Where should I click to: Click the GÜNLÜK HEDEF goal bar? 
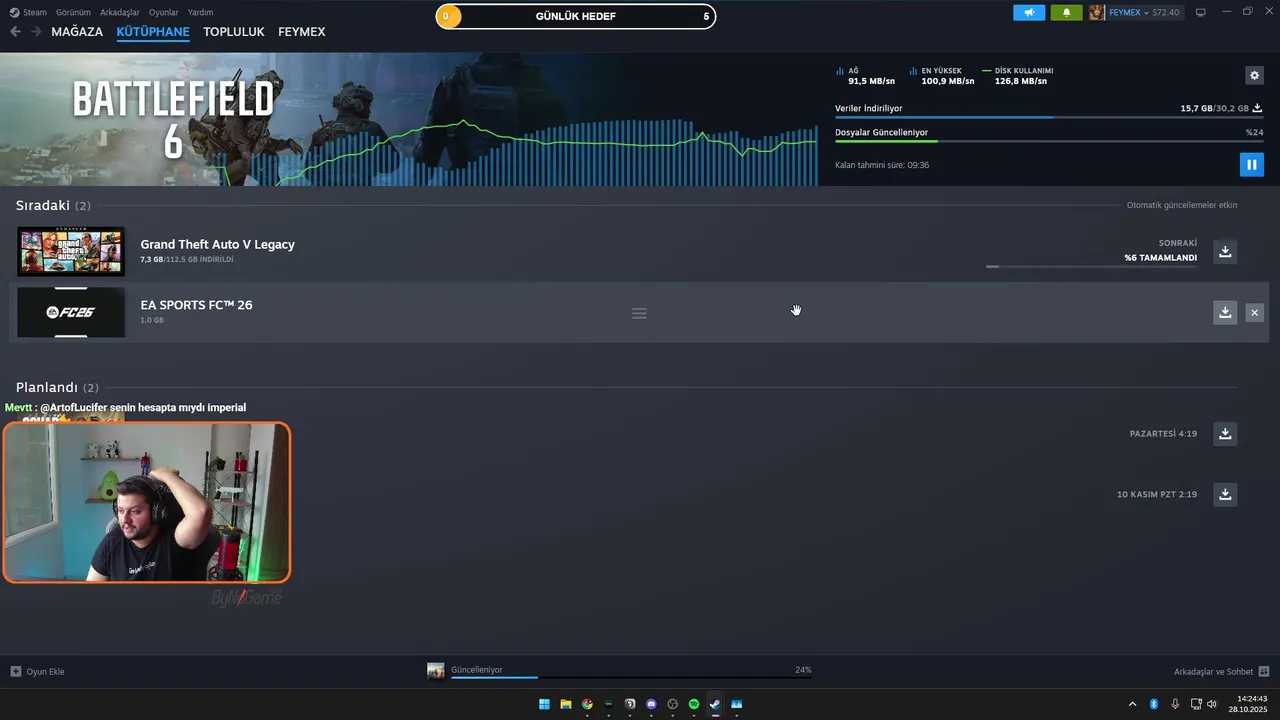tap(576, 16)
